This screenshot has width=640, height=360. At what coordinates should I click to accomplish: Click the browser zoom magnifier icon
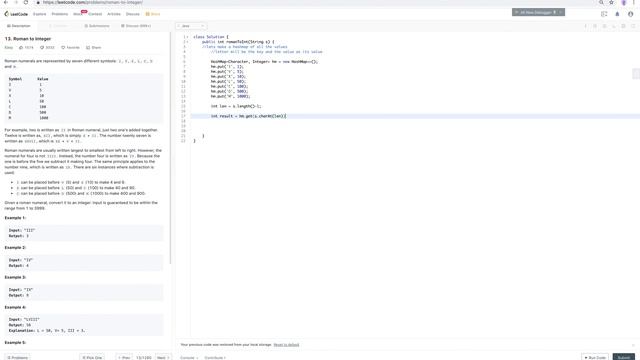click(601, 2)
